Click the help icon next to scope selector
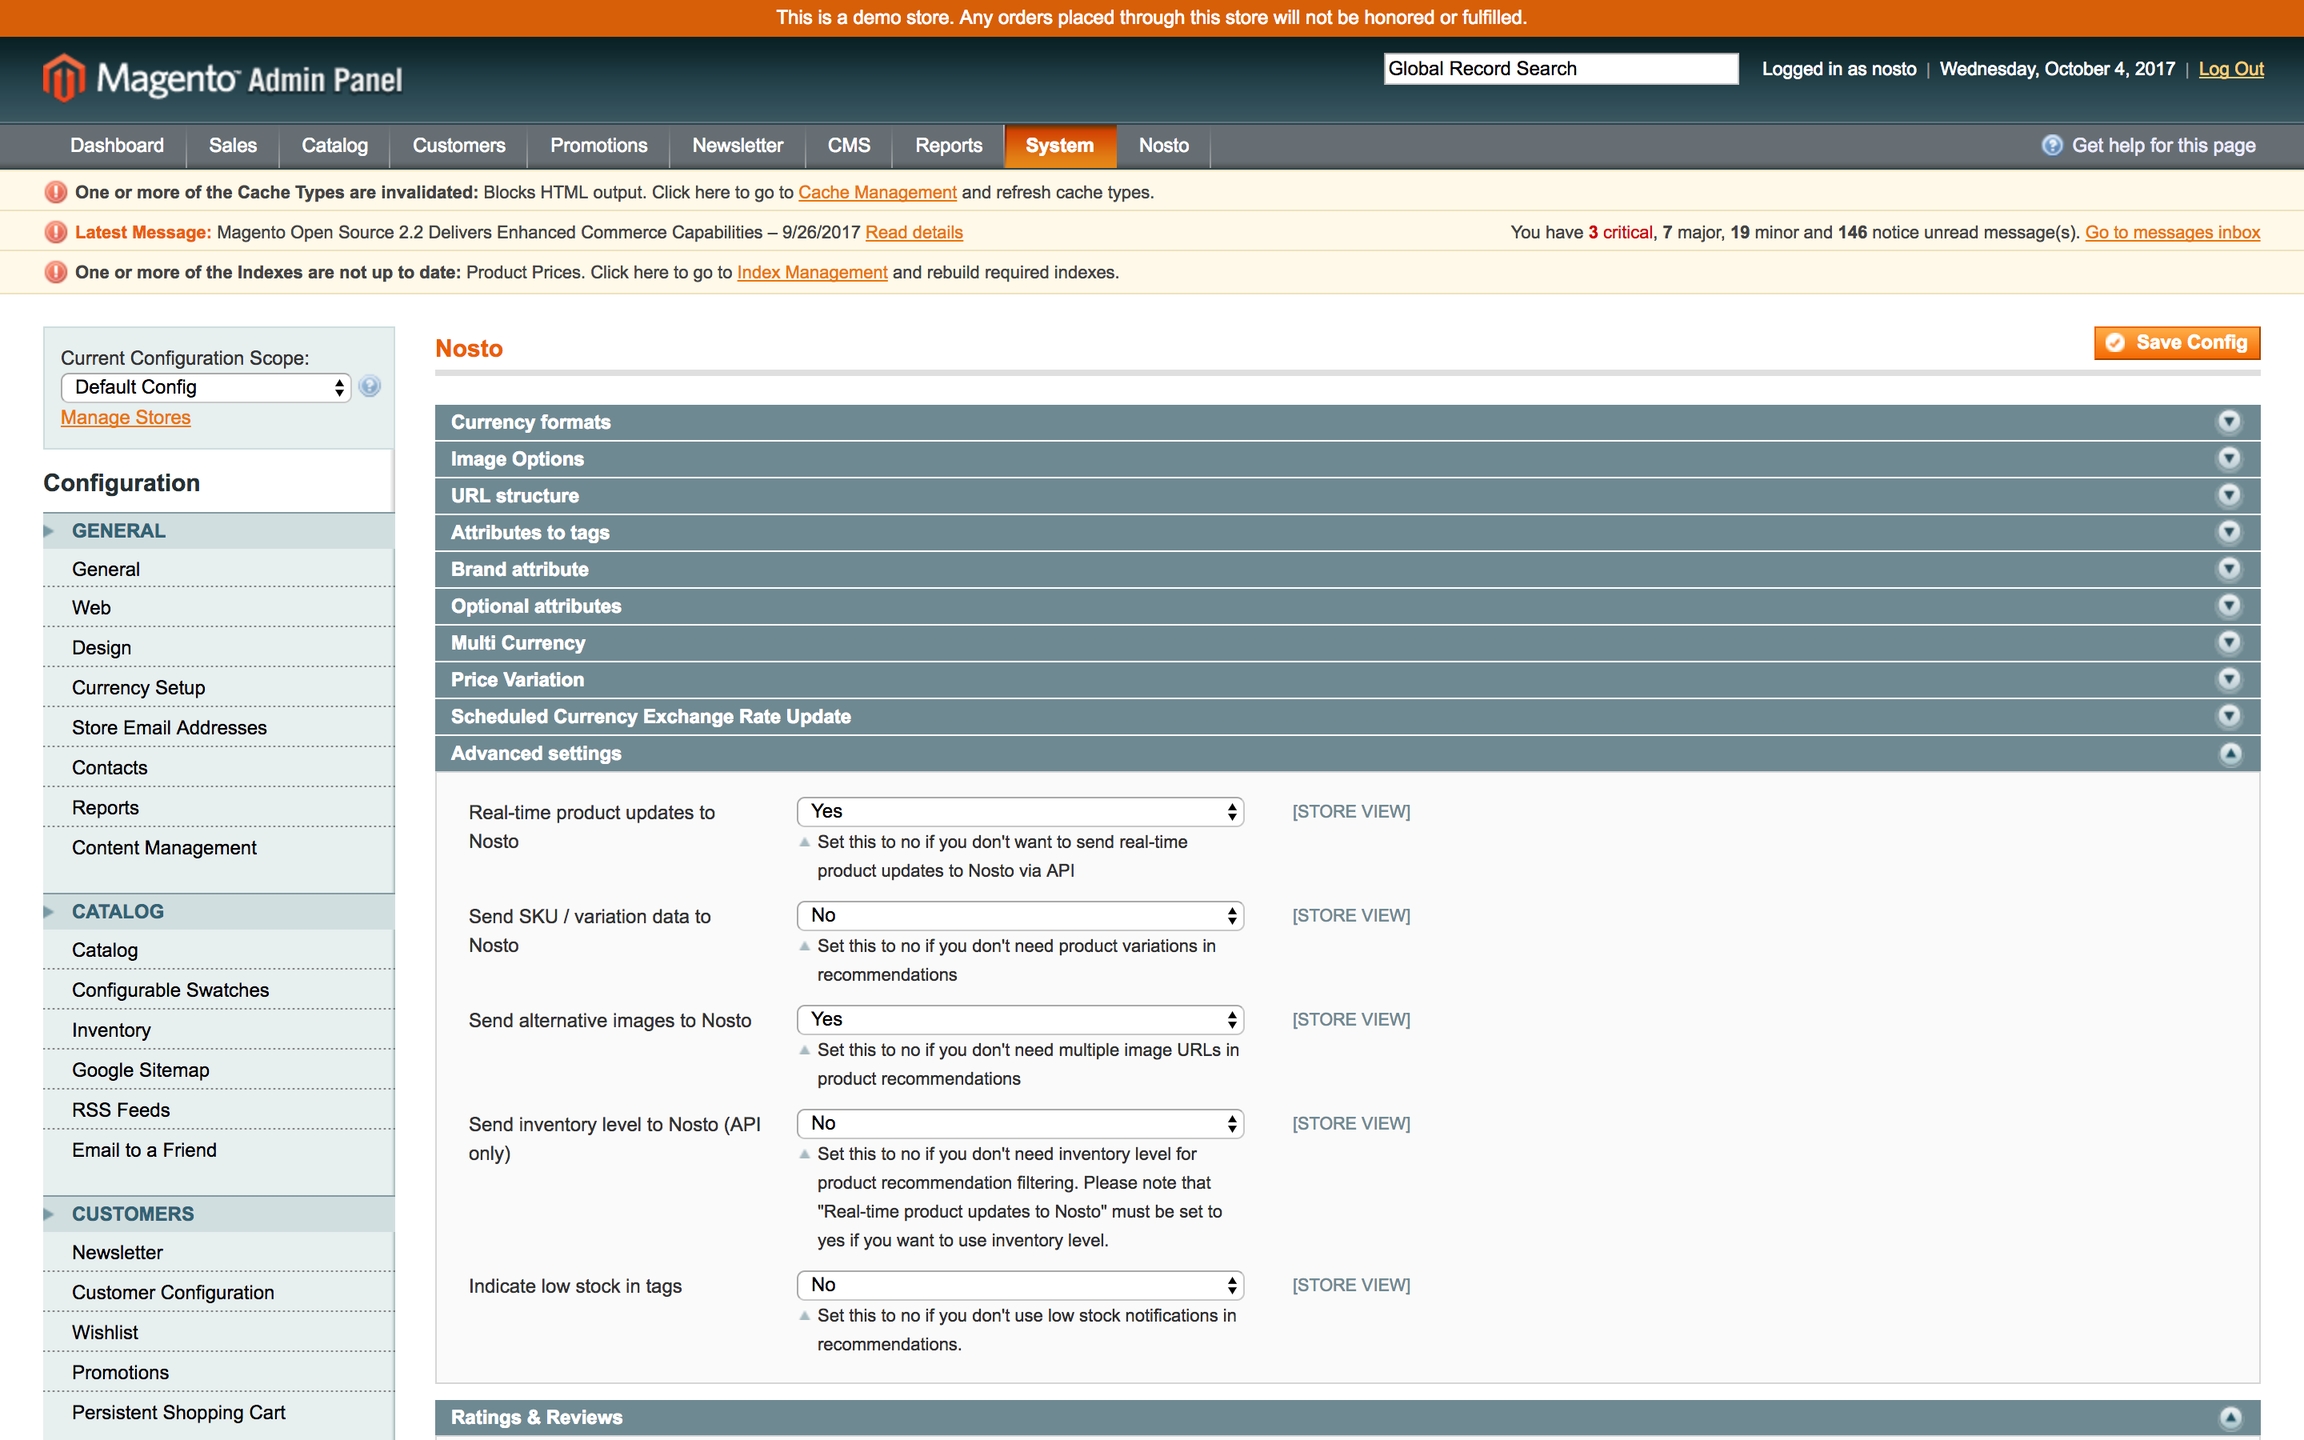The height and width of the screenshot is (1440, 2304). (370, 387)
